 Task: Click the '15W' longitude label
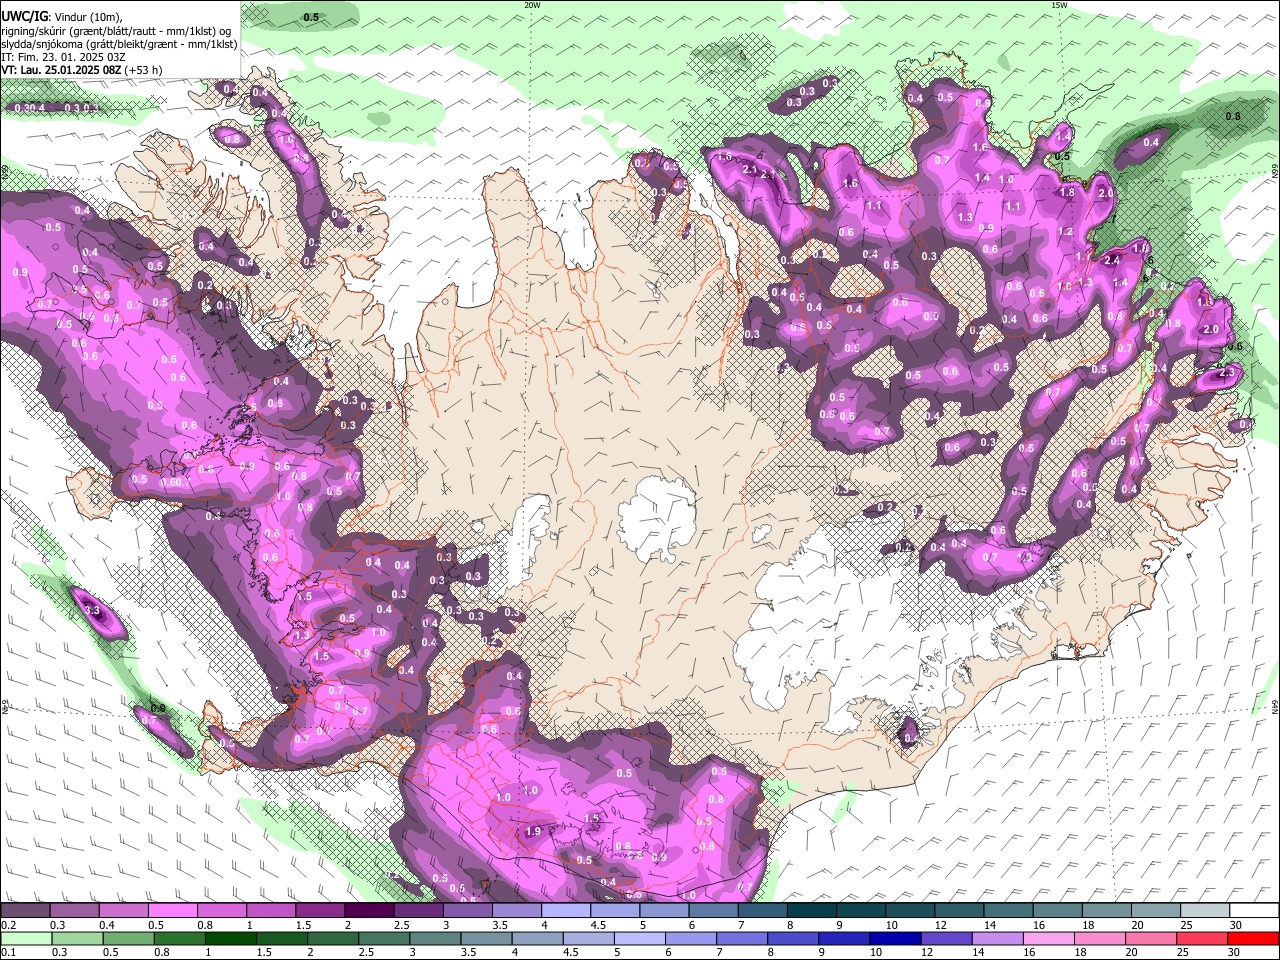click(x=1059, y=5)
